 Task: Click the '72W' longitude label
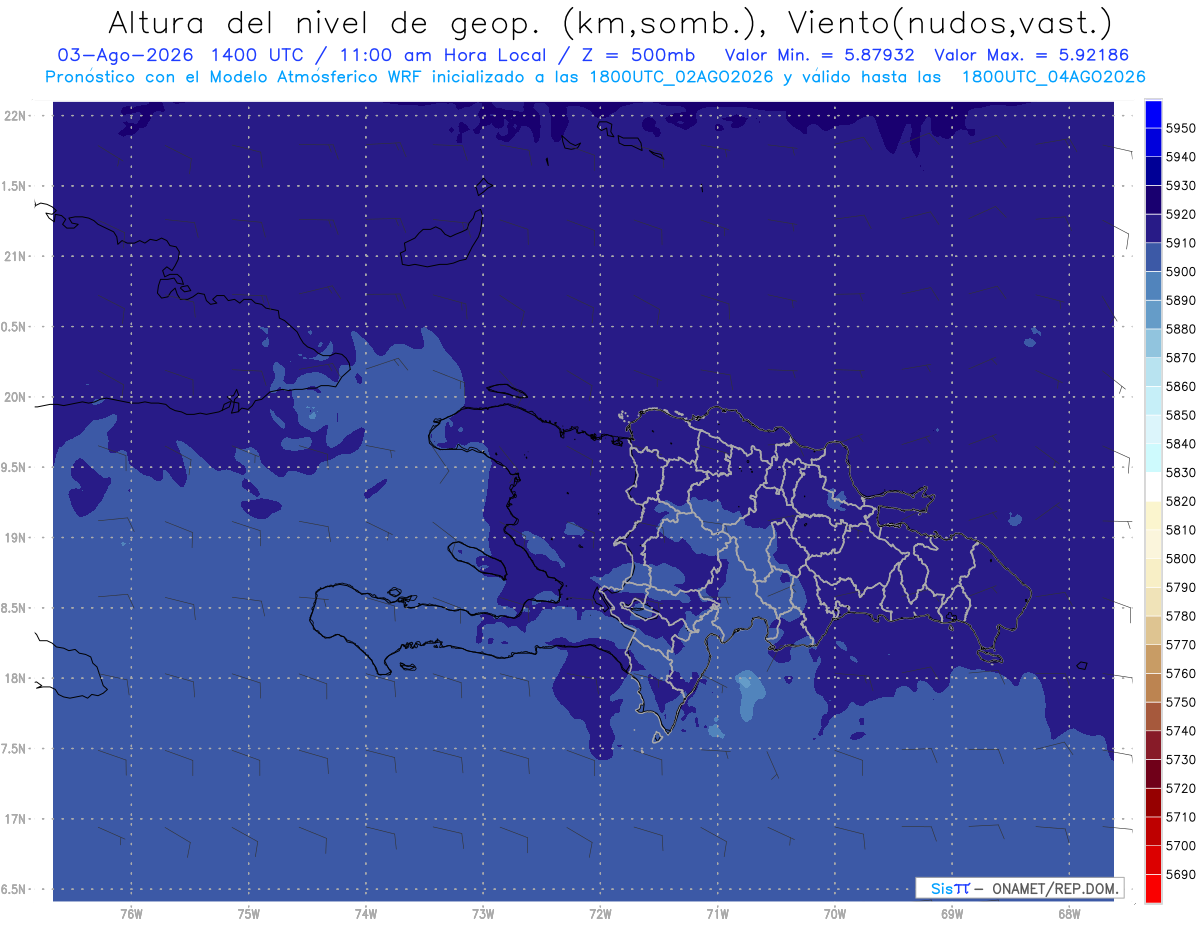point(600,914)
